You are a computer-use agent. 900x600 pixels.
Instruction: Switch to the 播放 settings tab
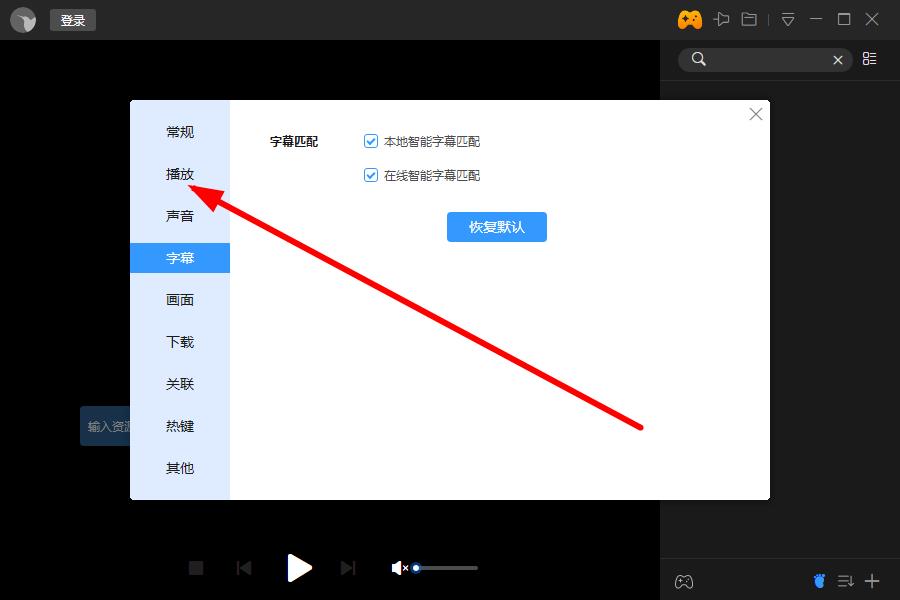180,174
